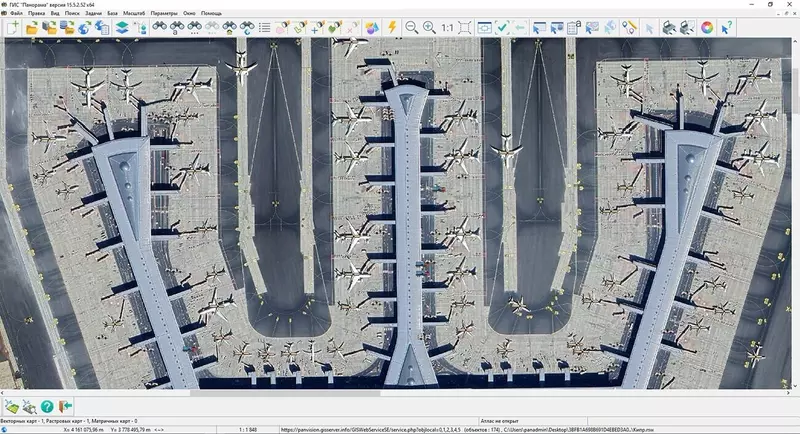
Task: Click the color wheel palette icon
Action: pos(707,28)
